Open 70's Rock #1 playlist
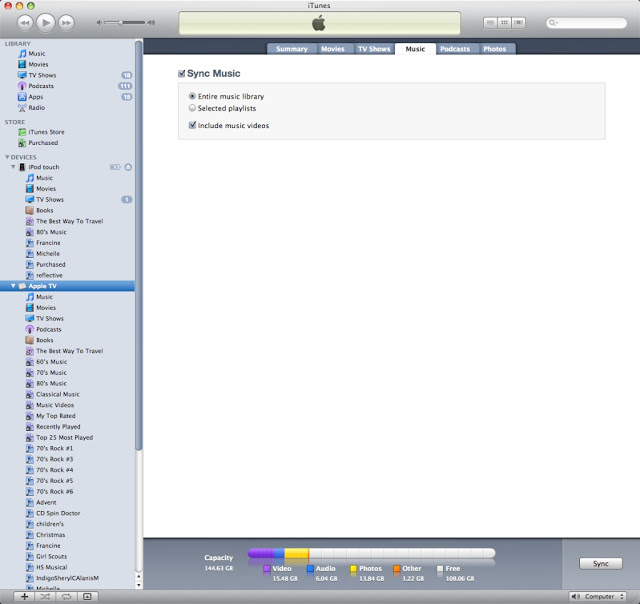Image resolution: width=640 pixels, height=604 pixels. click(54, 448)
